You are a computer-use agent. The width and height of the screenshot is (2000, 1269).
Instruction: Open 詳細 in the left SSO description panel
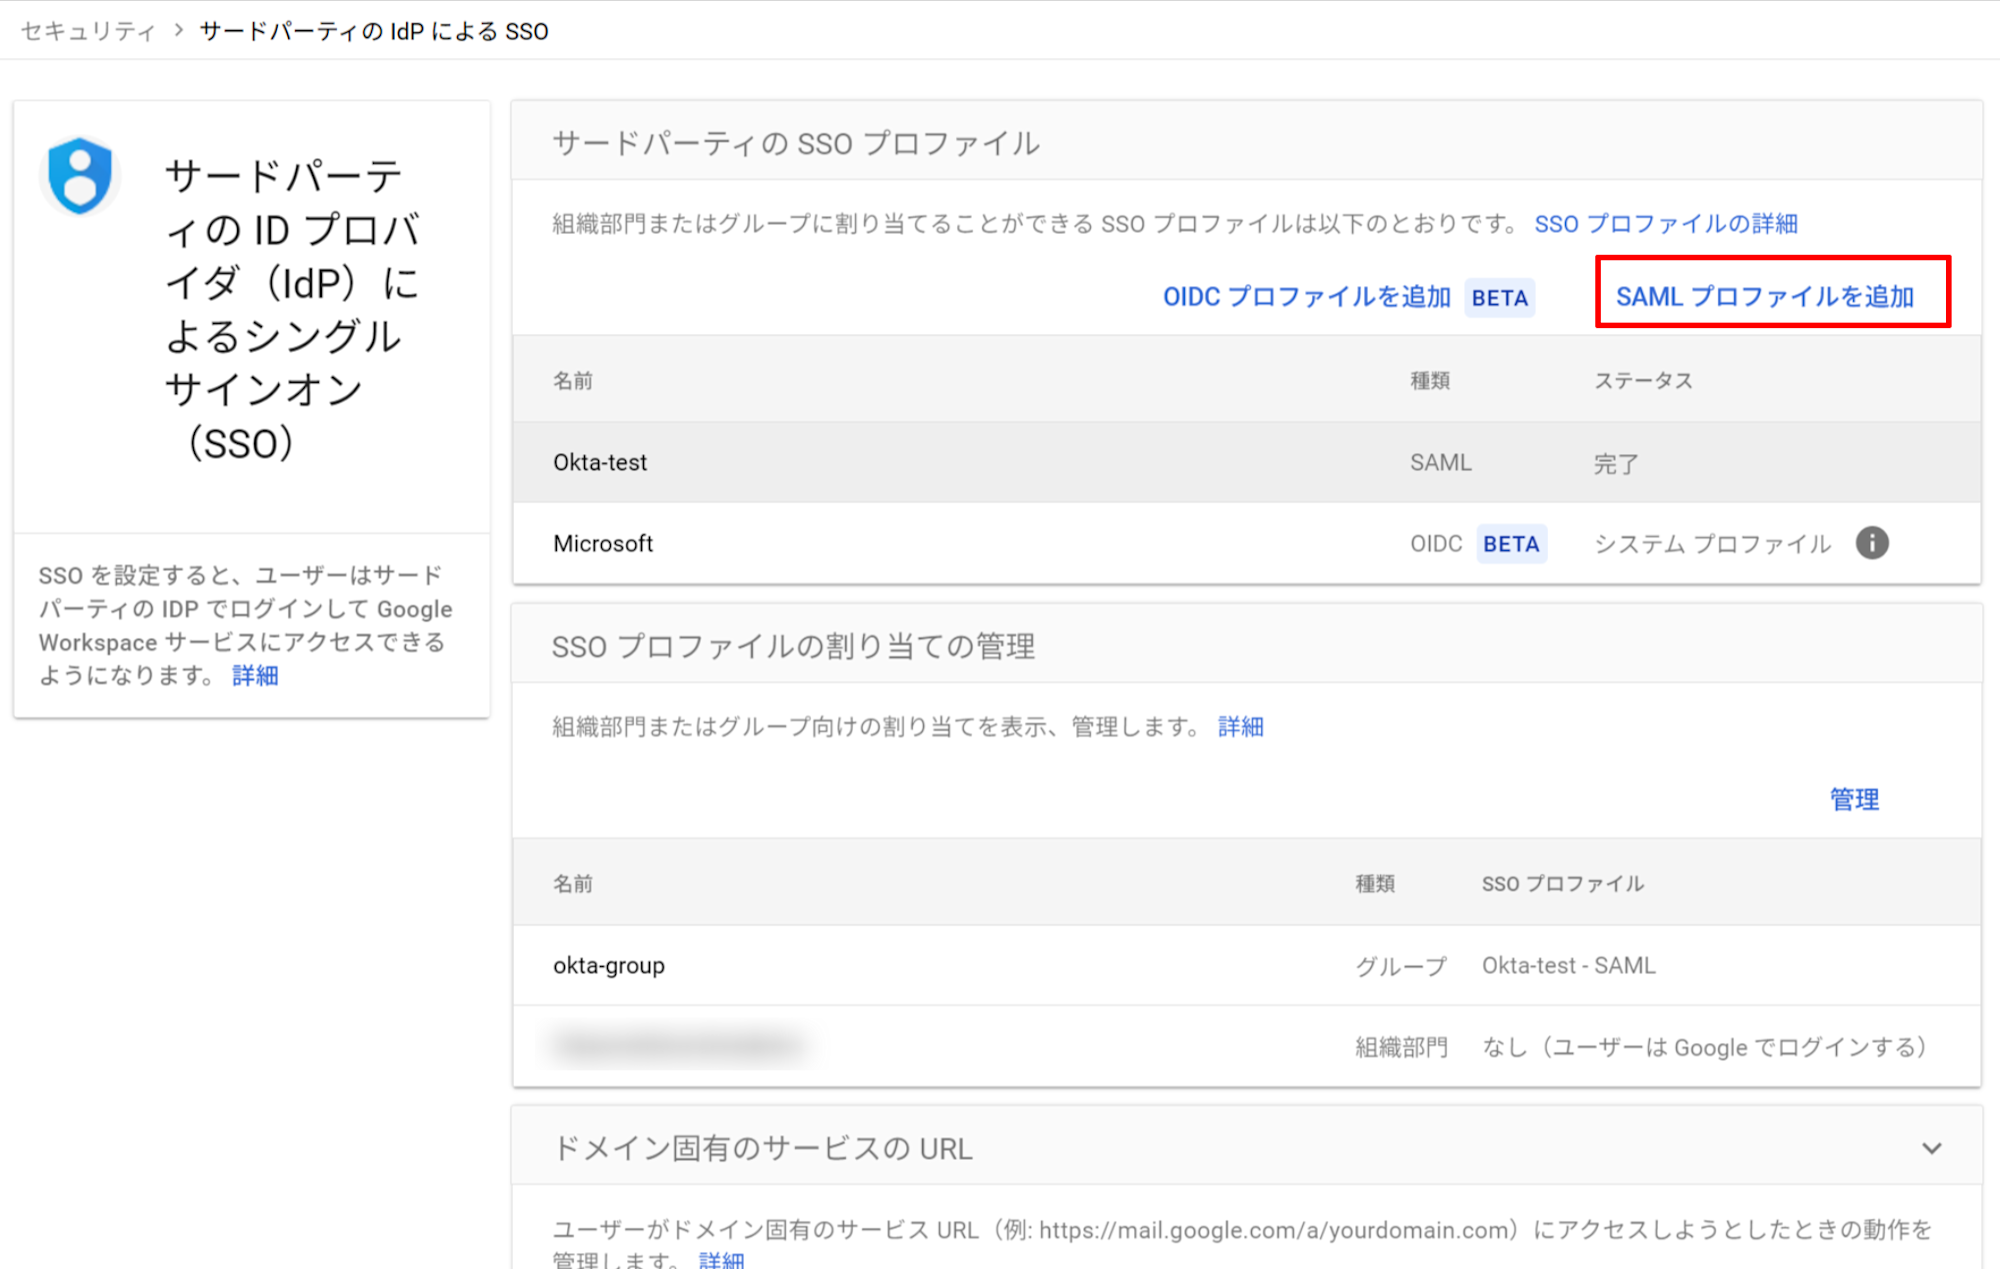point(255,676)
